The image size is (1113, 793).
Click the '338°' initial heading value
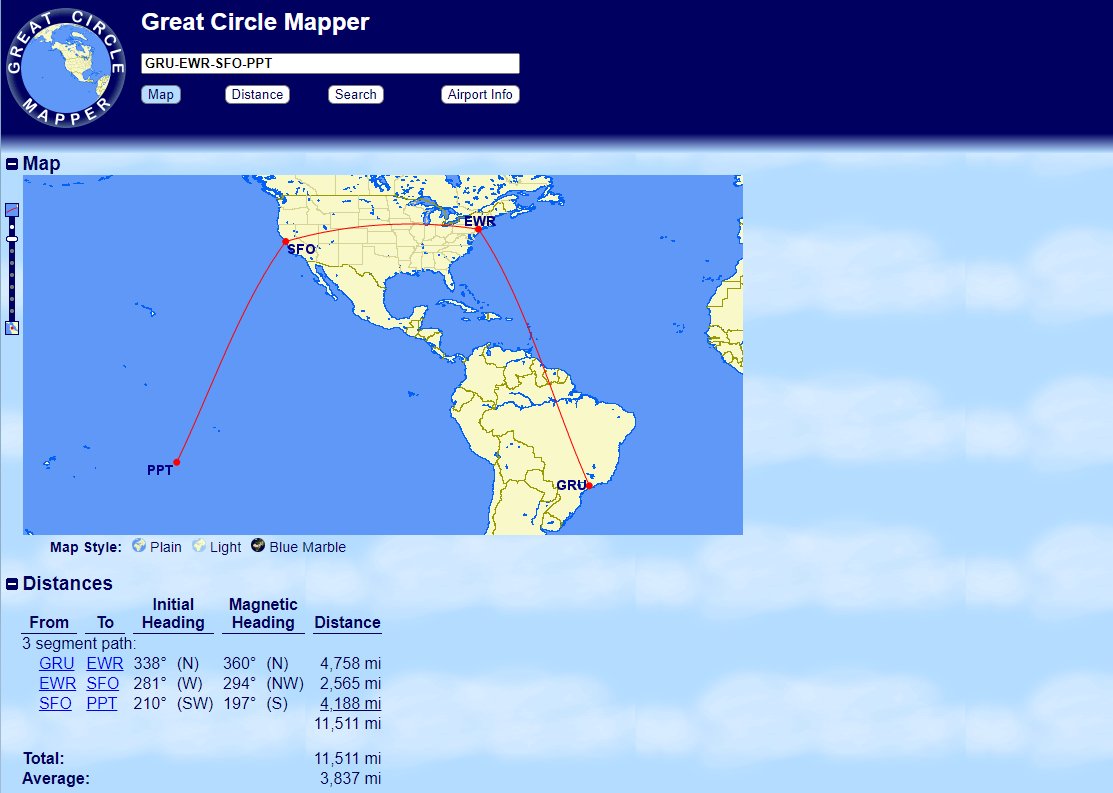click(150, 664)
